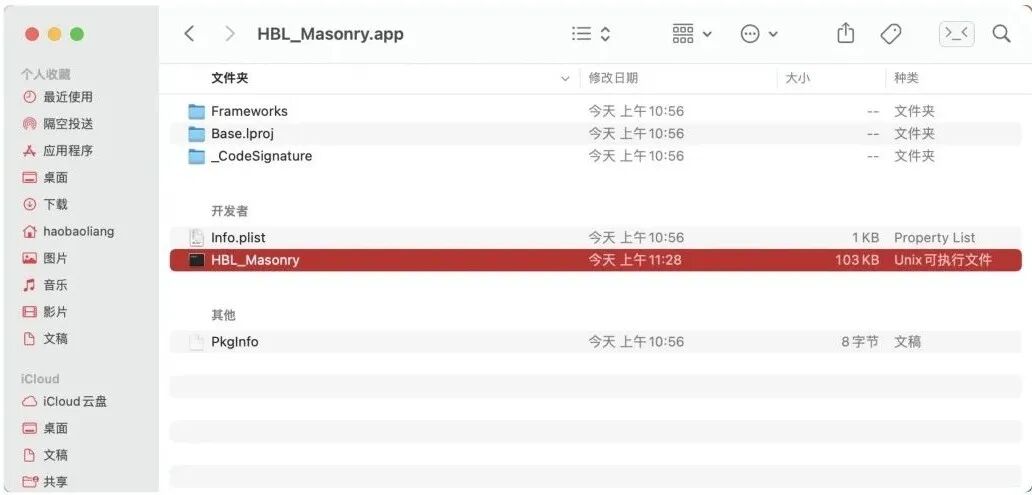
Task: Go forward with the right chevron
Action: click(x=230, y=34)
